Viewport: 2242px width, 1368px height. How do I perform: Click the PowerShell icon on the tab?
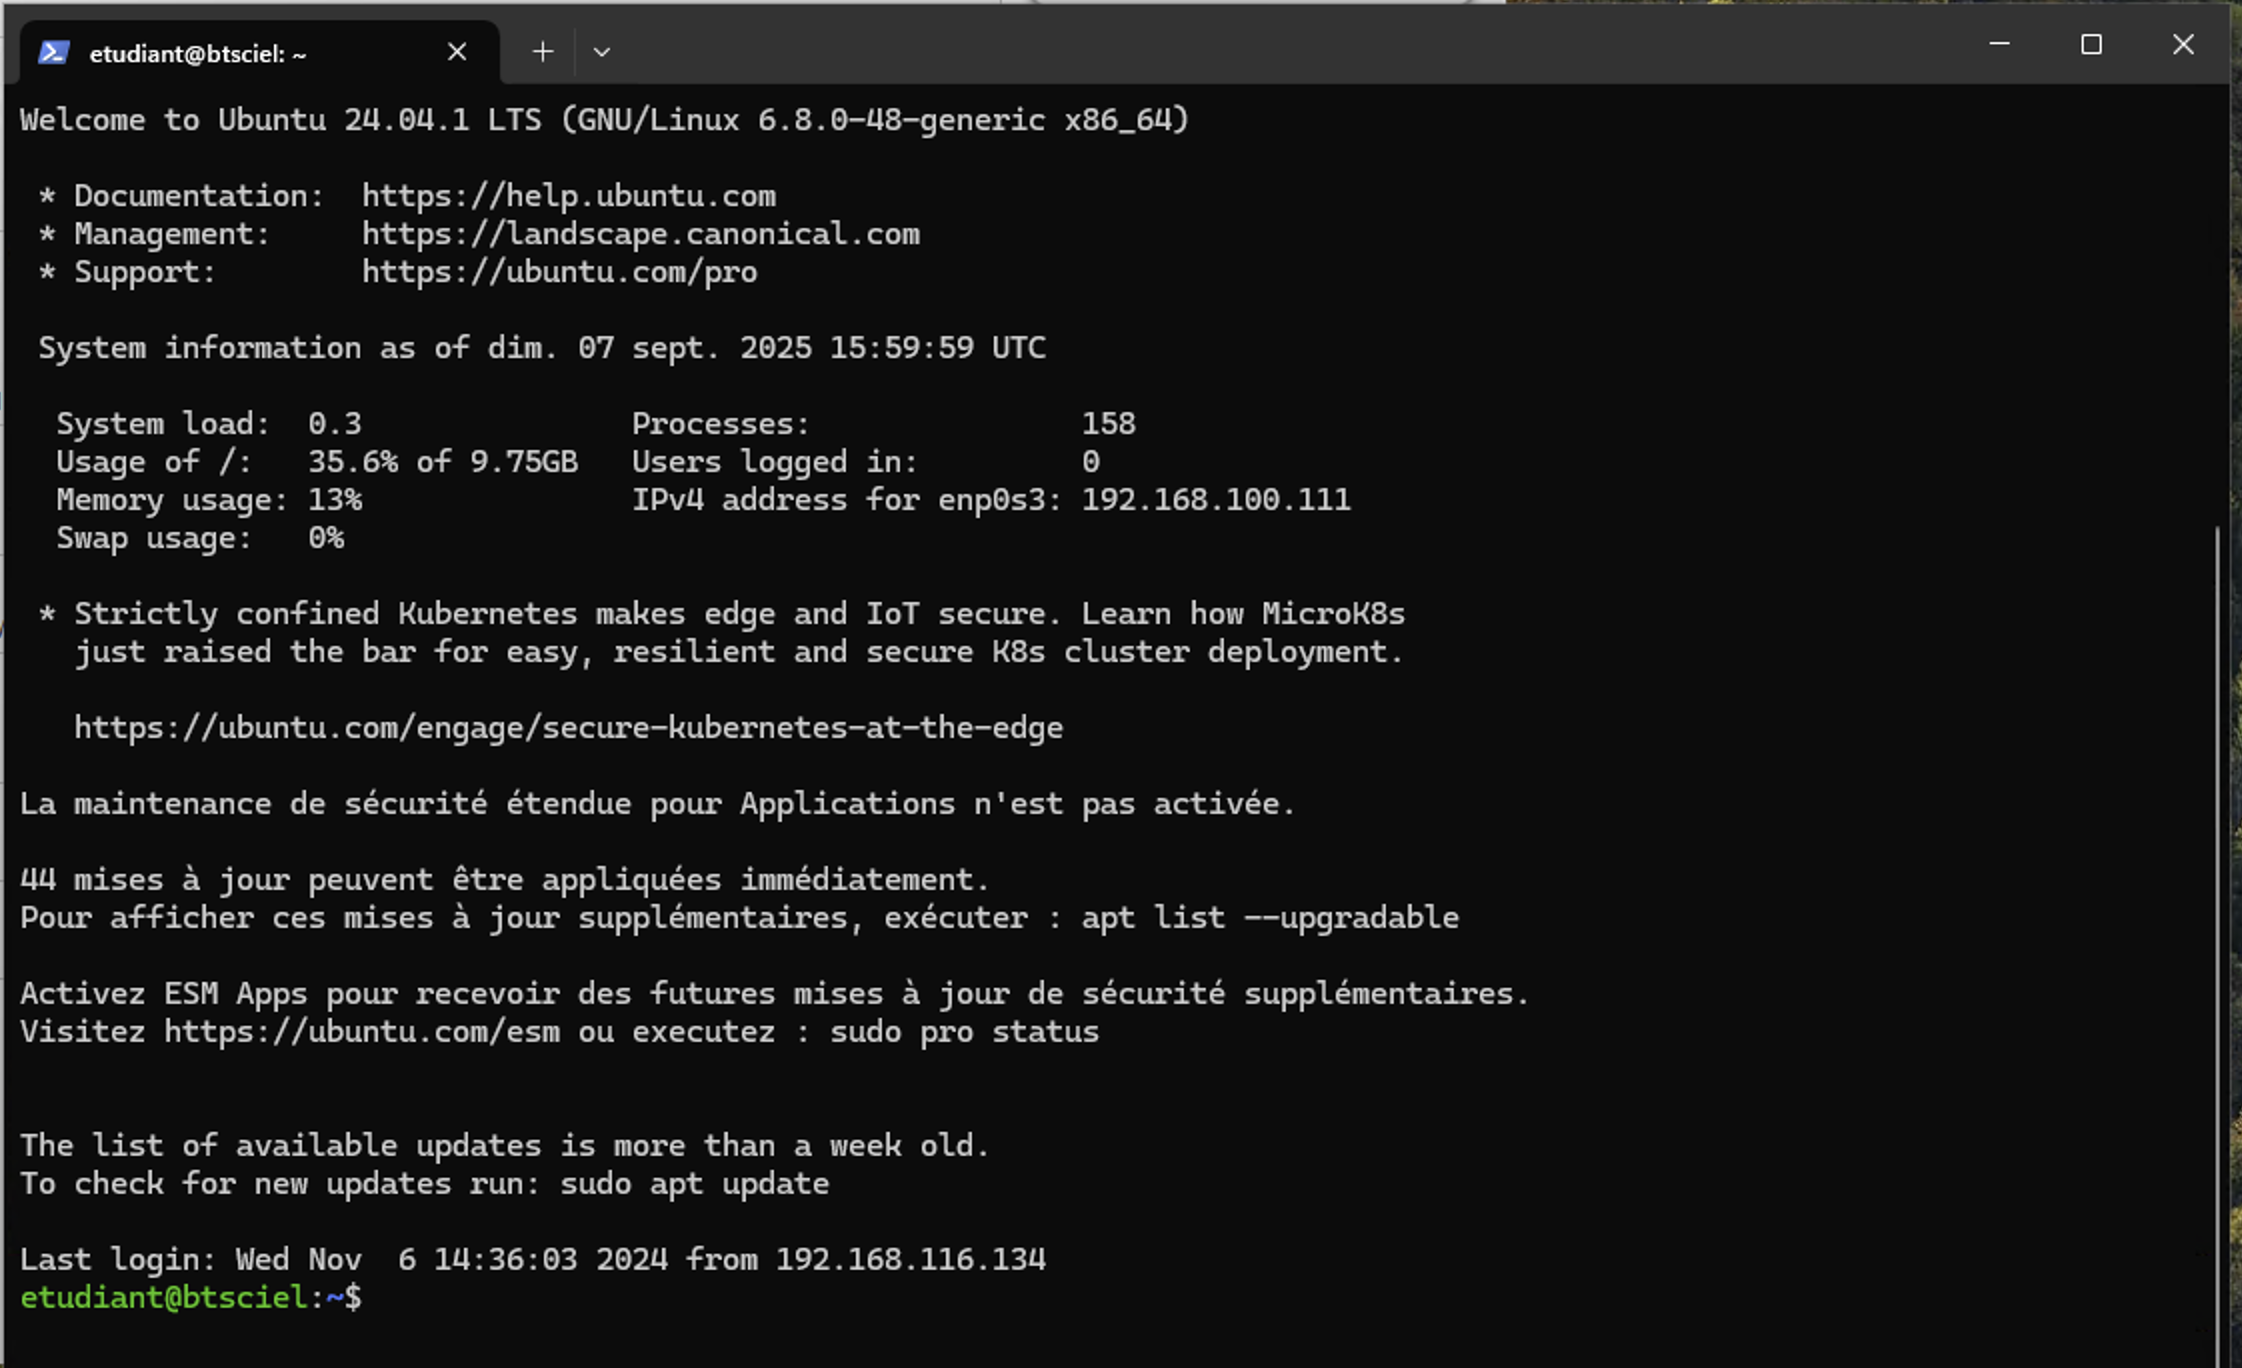pyautogui.click(x=53, y=53)
